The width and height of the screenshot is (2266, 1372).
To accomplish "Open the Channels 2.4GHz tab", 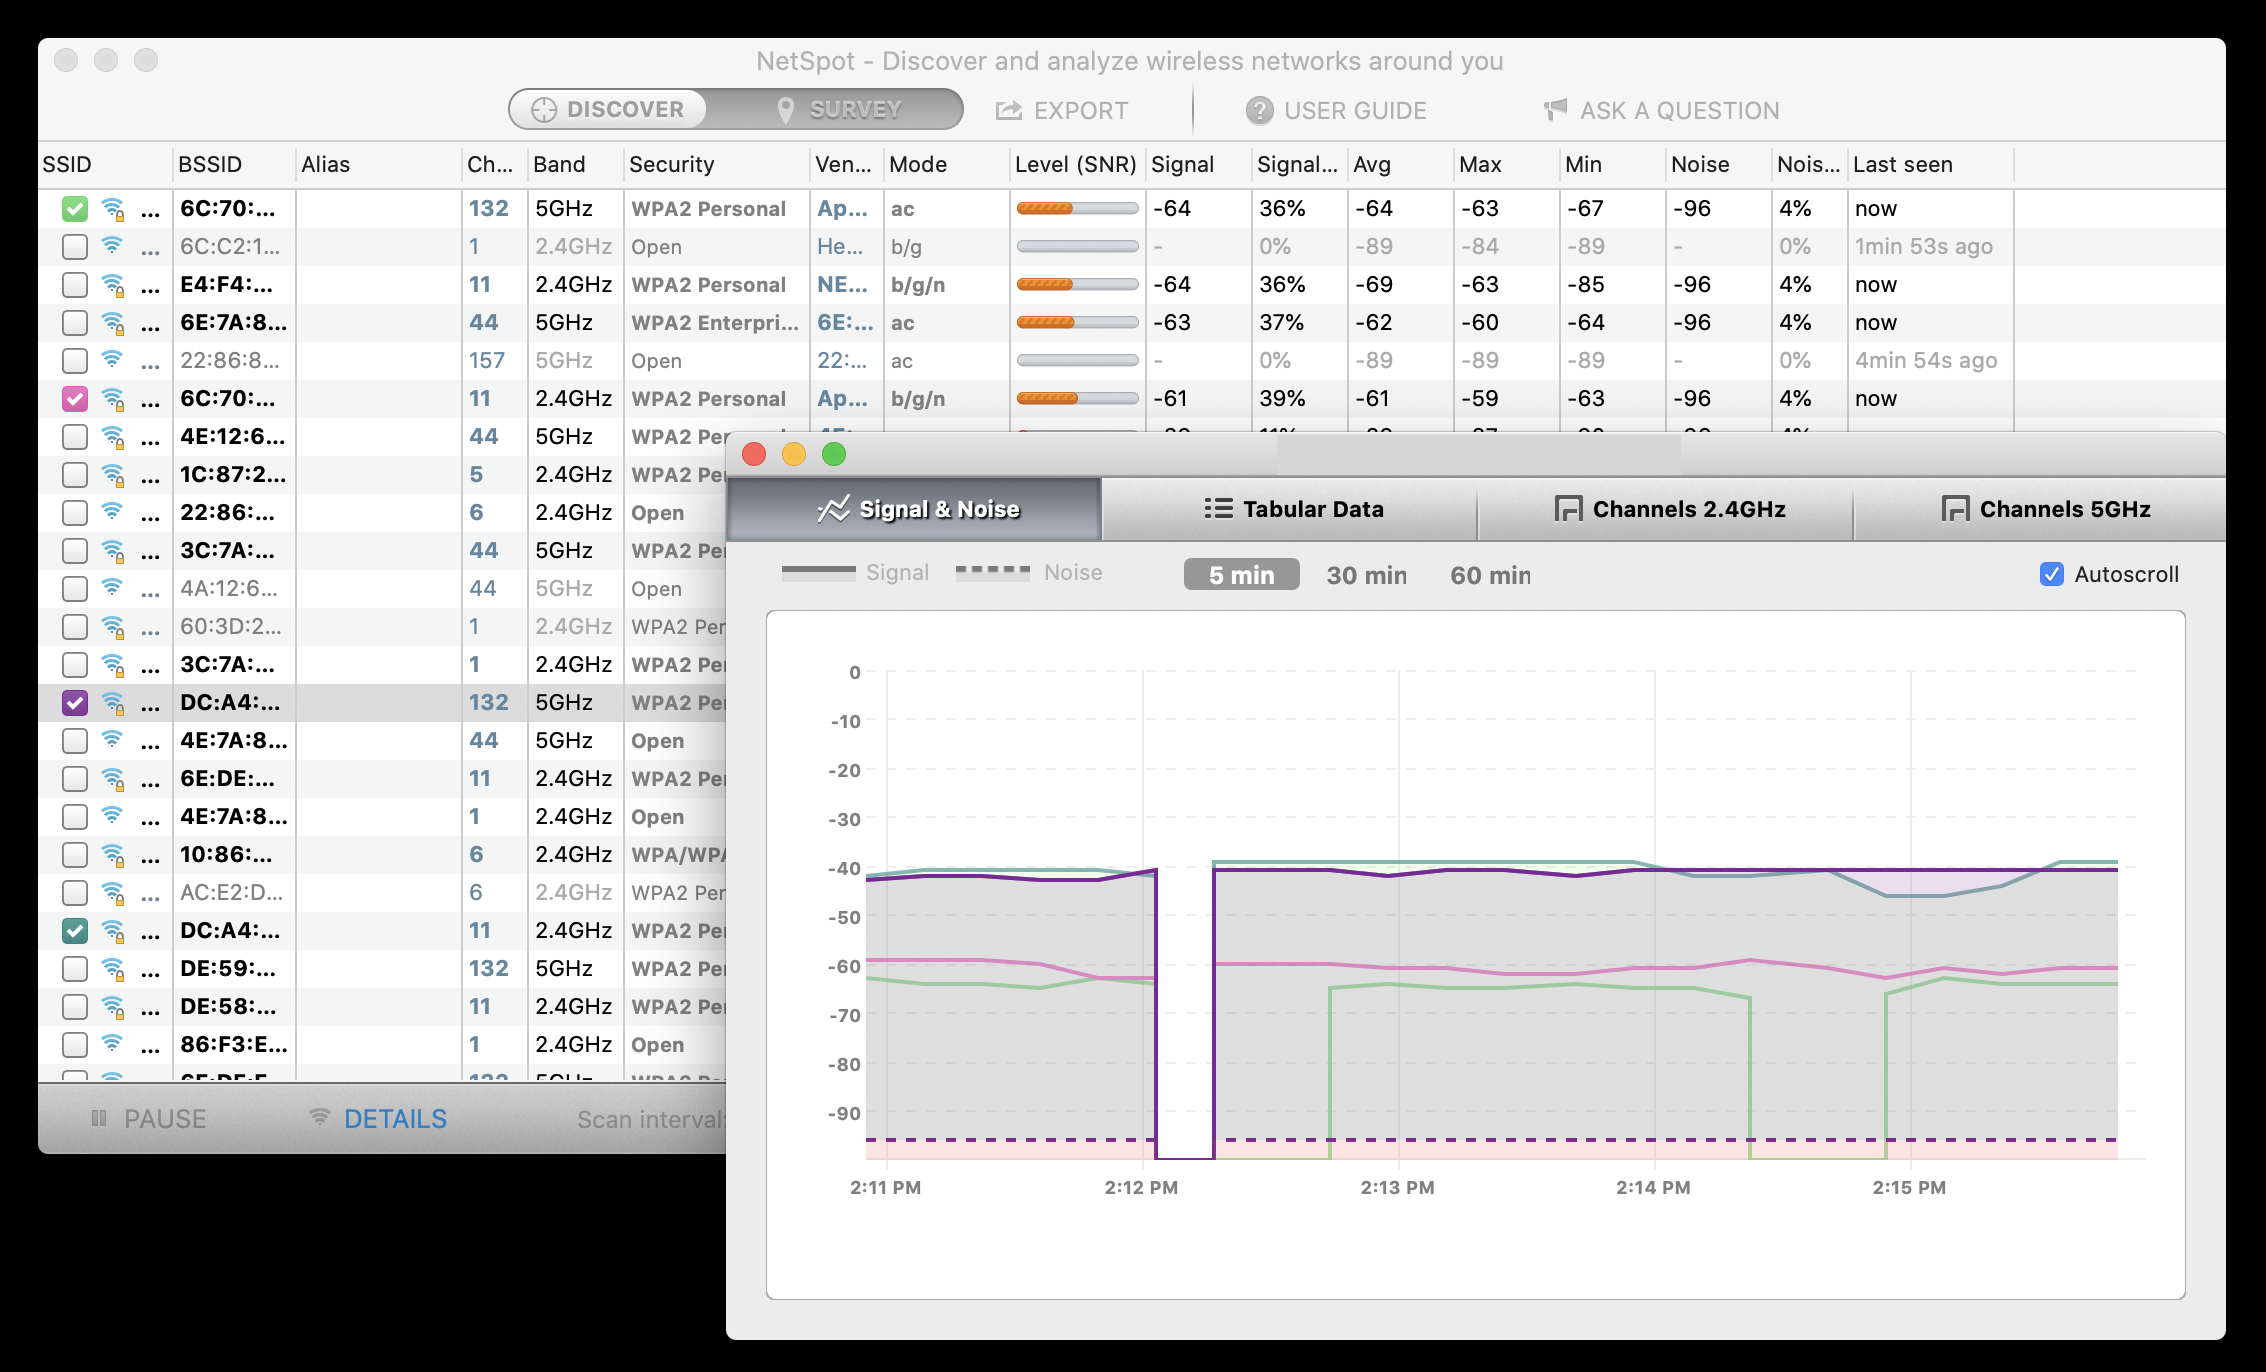I will [x=1666, y=509].
